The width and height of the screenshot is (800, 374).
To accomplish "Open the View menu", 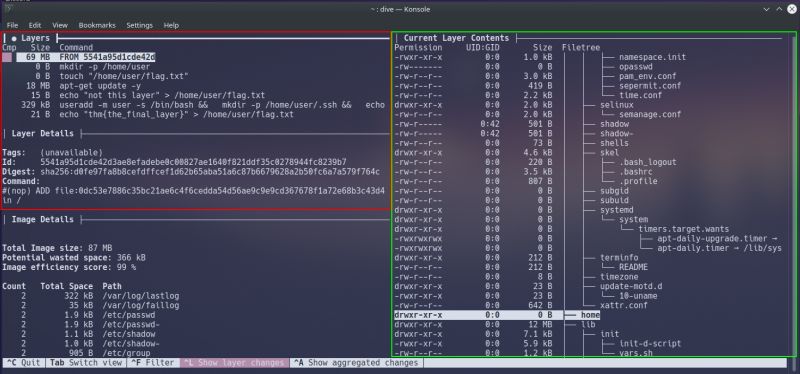I will (x=60, y=25).
